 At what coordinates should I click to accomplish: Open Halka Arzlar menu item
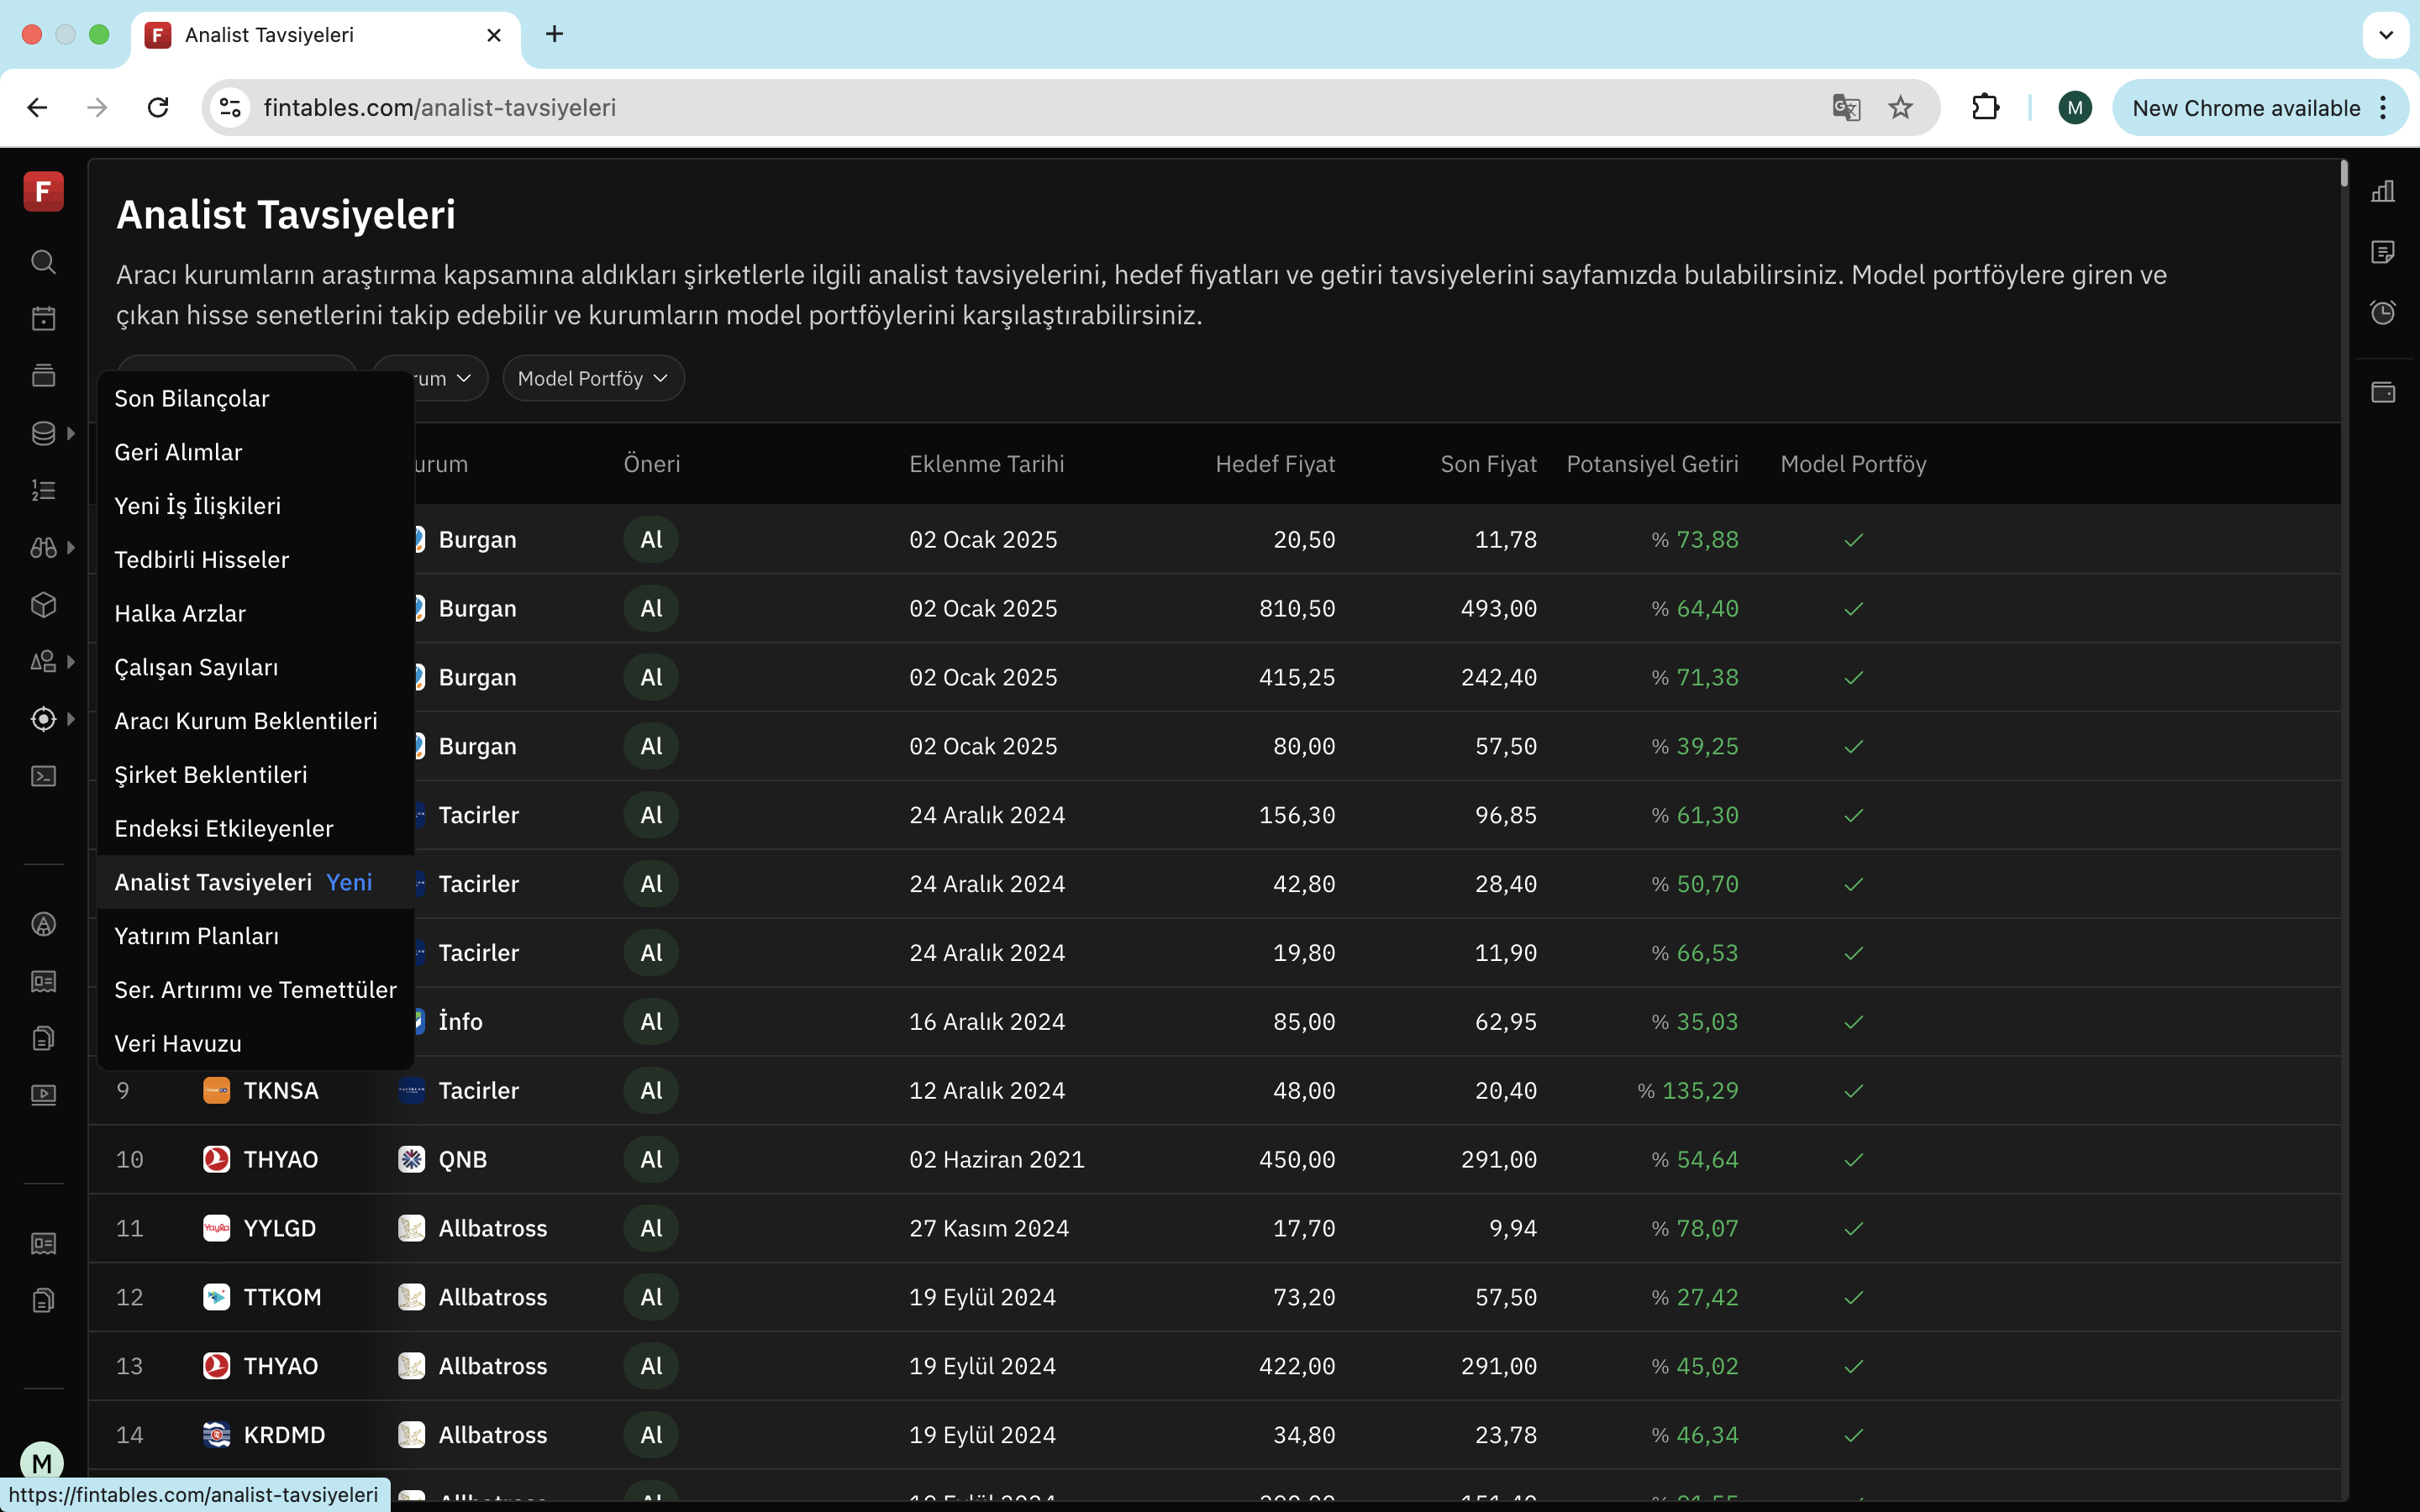pos(256,614)
